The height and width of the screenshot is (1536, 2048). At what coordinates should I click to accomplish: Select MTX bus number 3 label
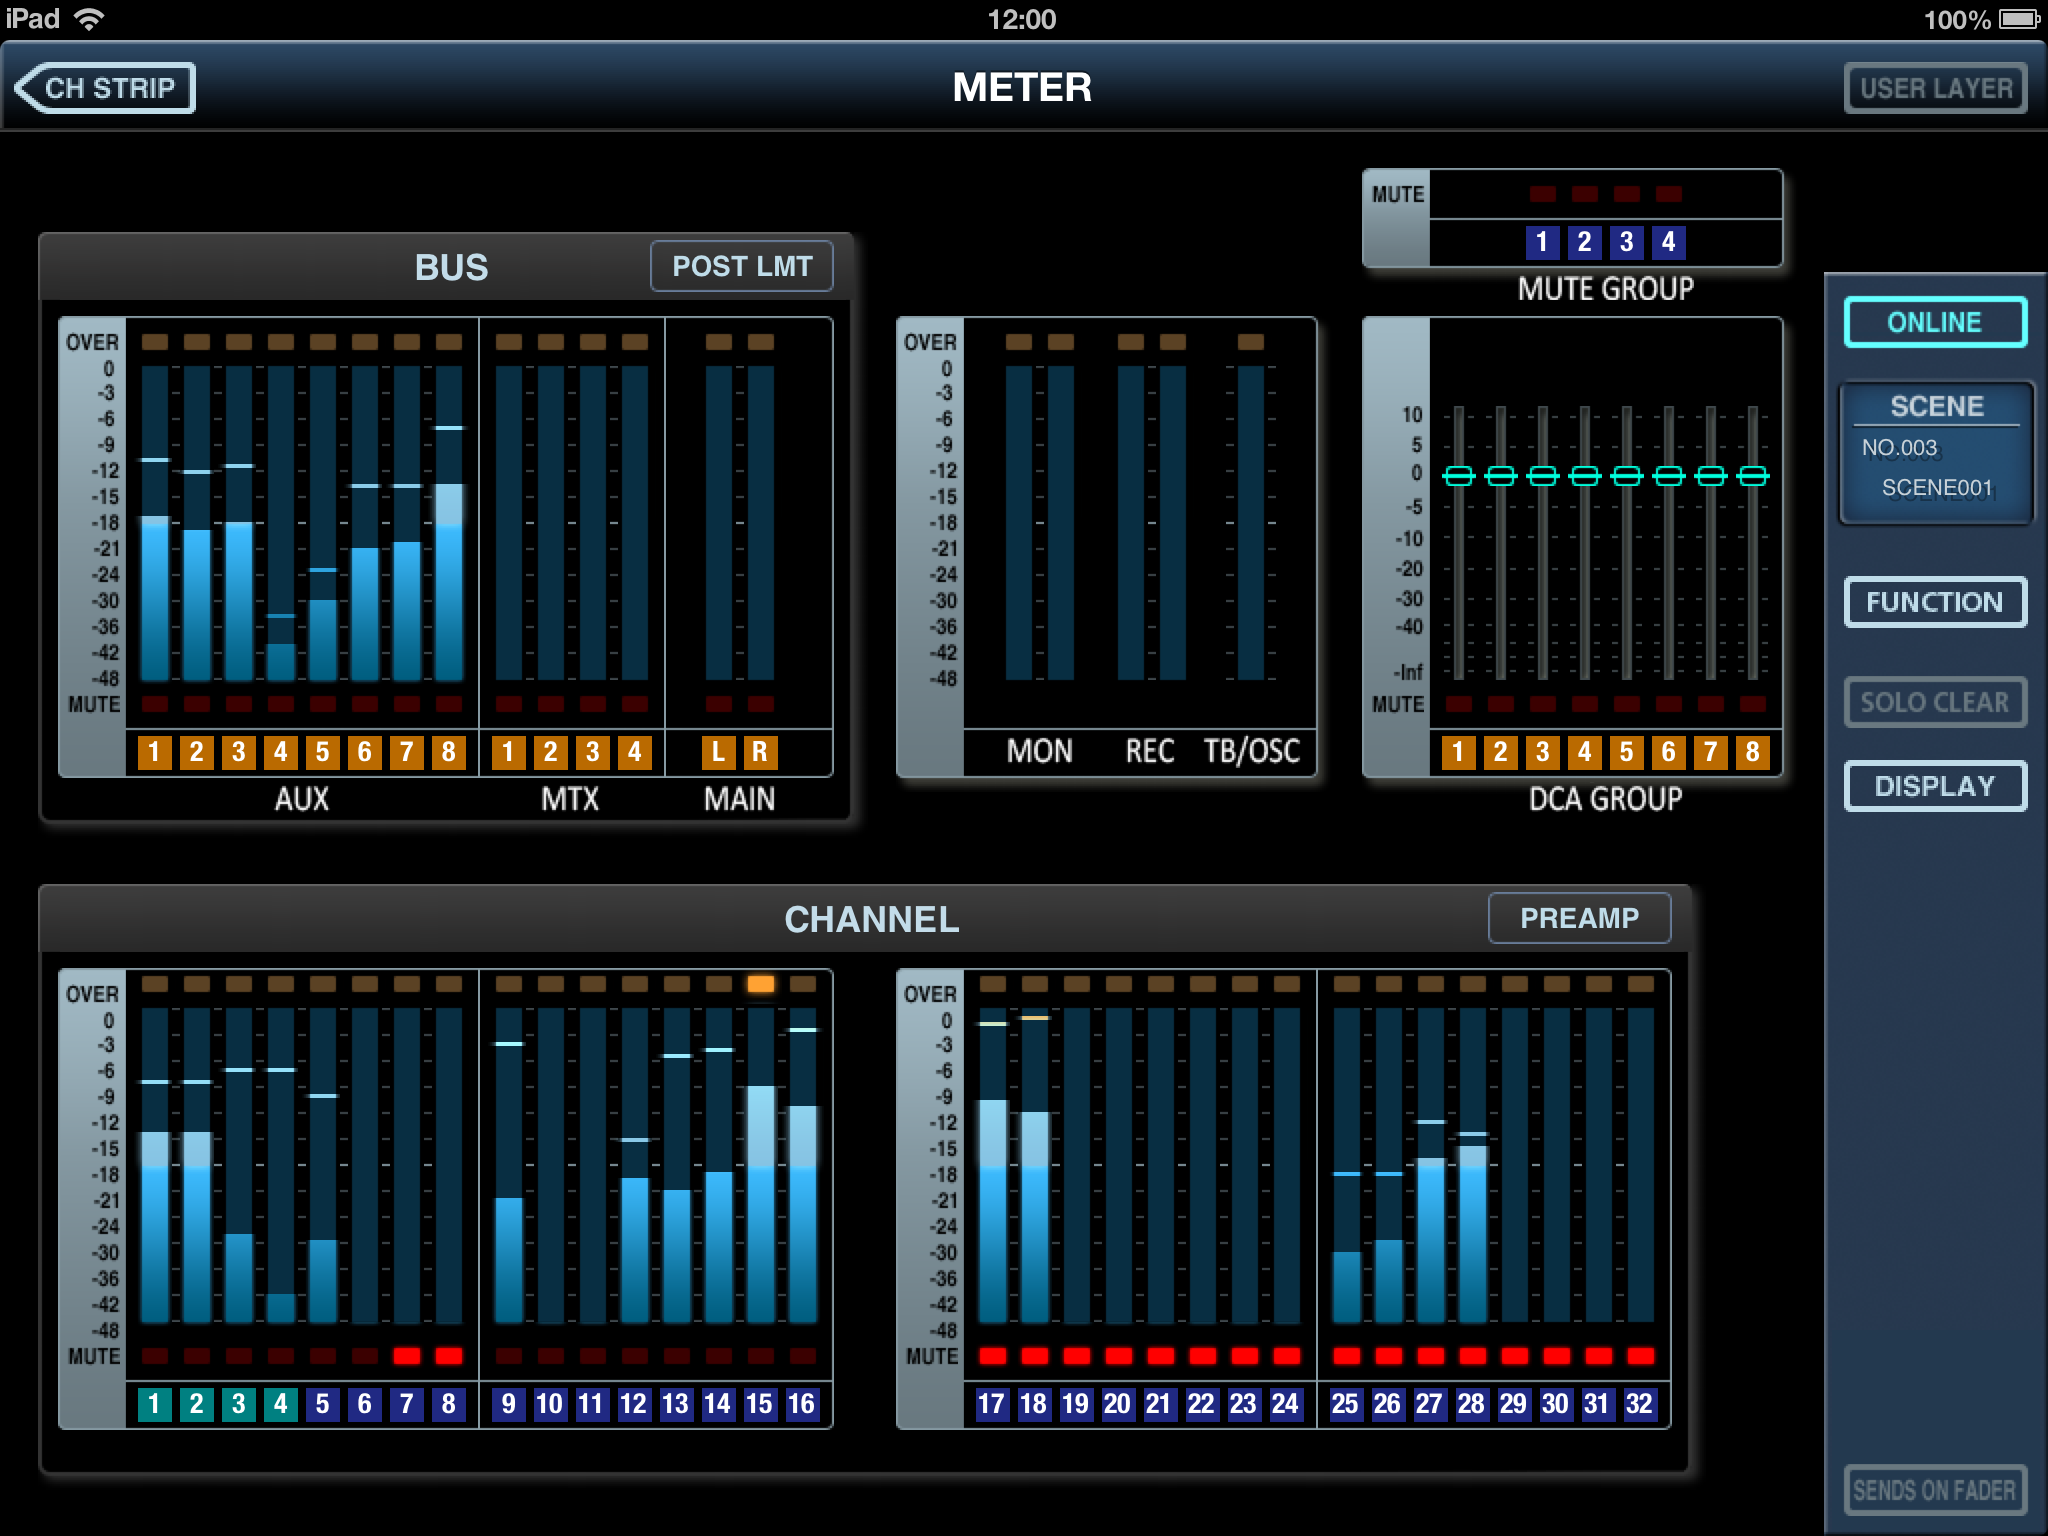point(592,752)
